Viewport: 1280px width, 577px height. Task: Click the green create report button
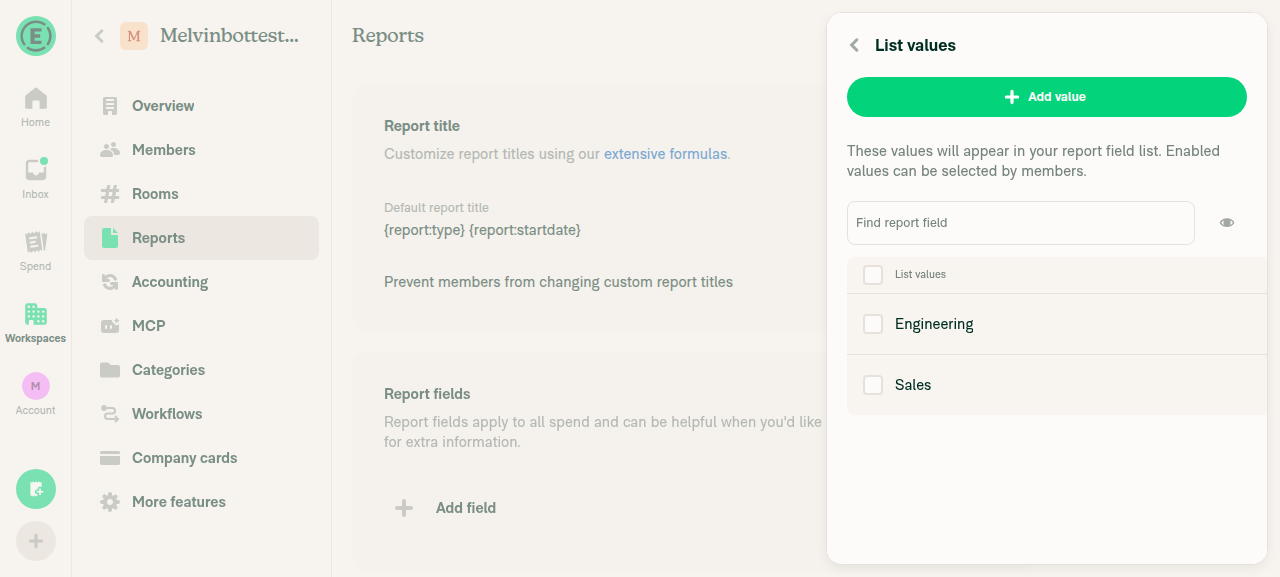[36, 489]
